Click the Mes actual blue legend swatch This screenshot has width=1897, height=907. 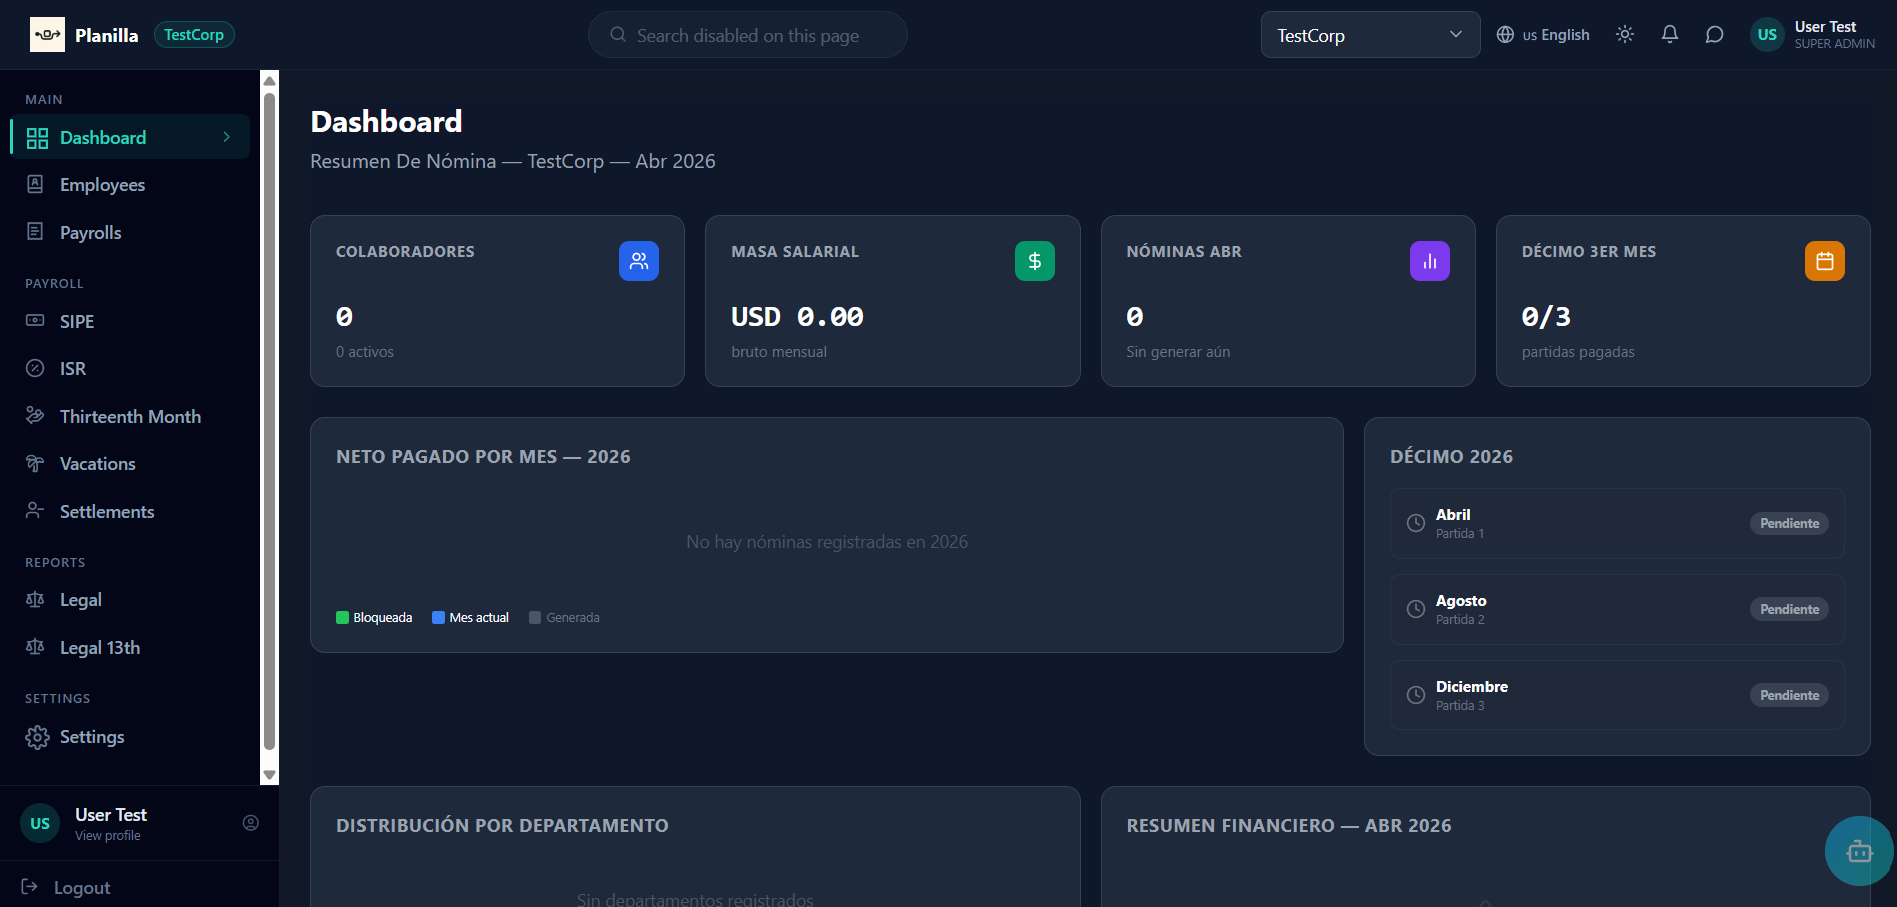pyautogui.click(x=438, y=618)
